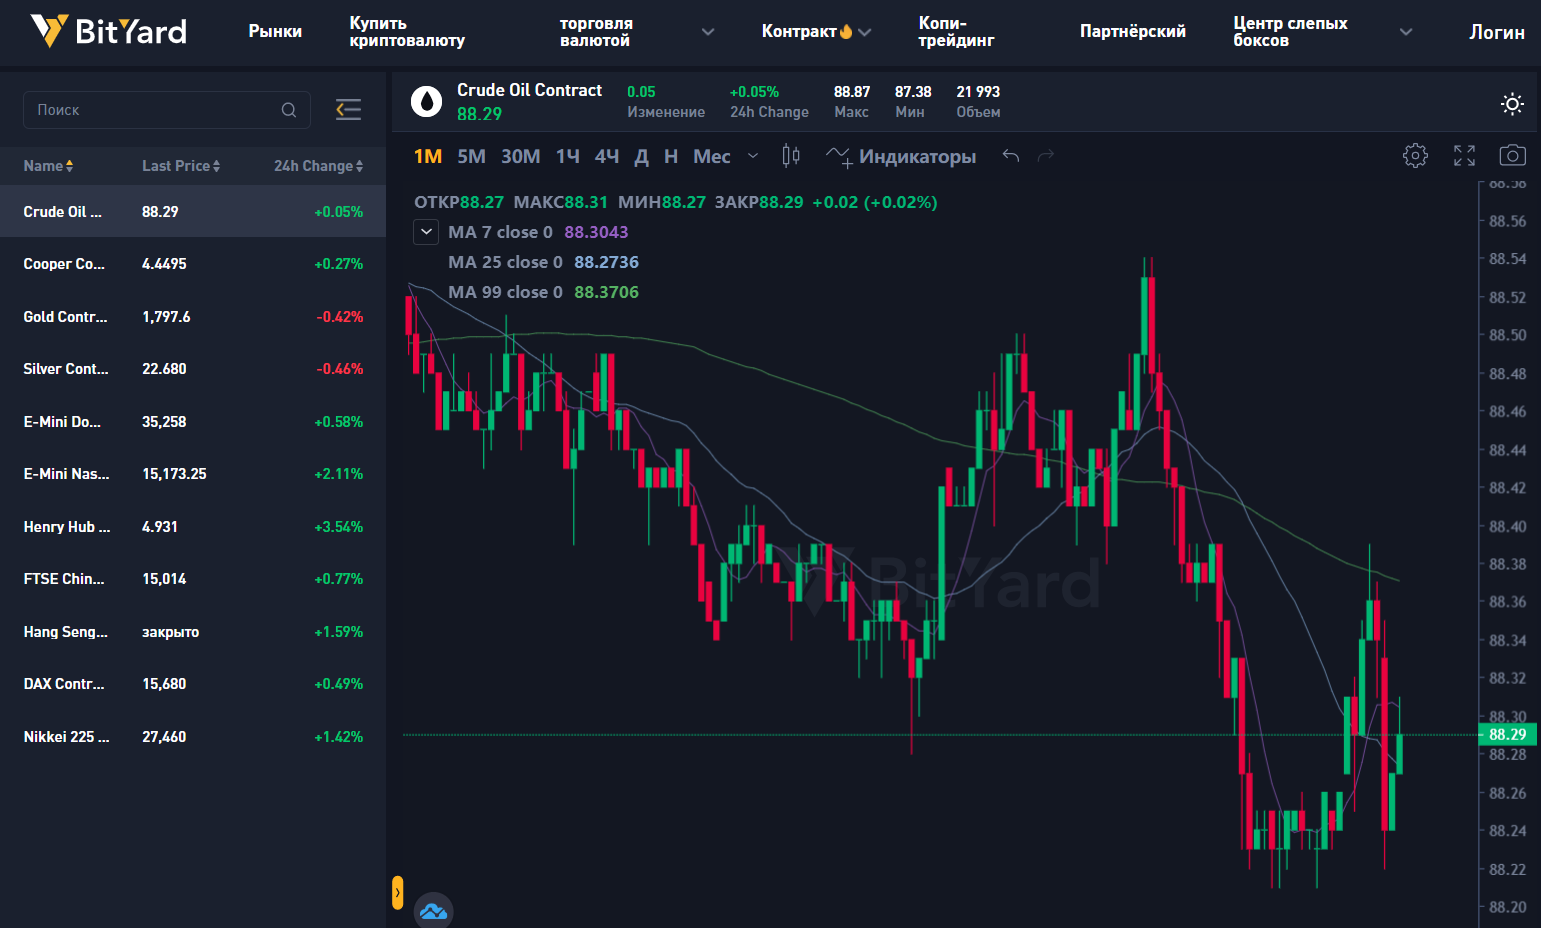The height and width of the screenshot is (928, 1541).
Task: Open chart settings gear icon
Action: coord(1415,155)
